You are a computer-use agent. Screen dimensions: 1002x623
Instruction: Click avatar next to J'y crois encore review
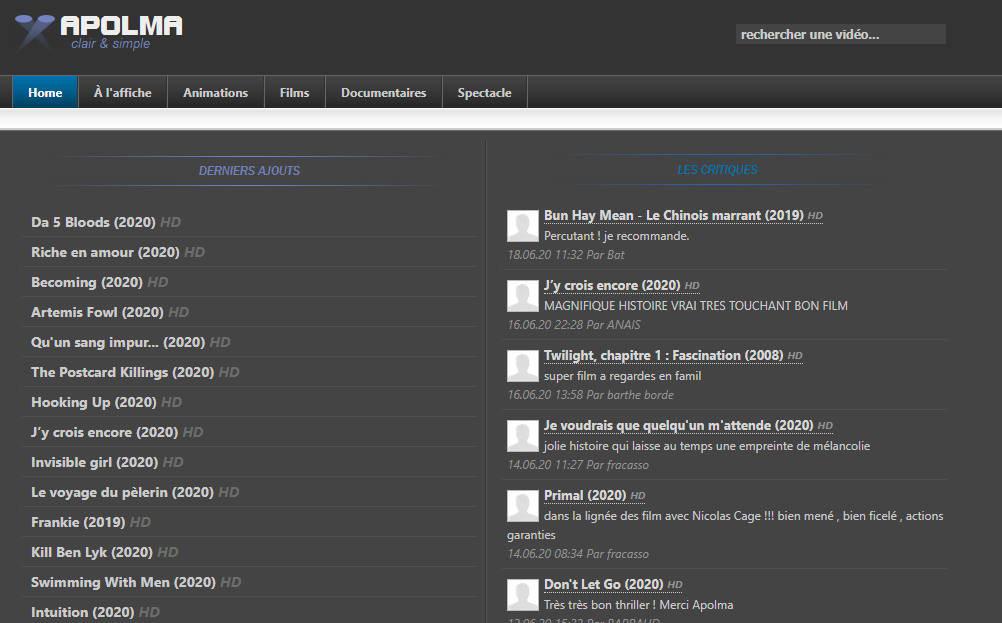[x=523, y=296]
